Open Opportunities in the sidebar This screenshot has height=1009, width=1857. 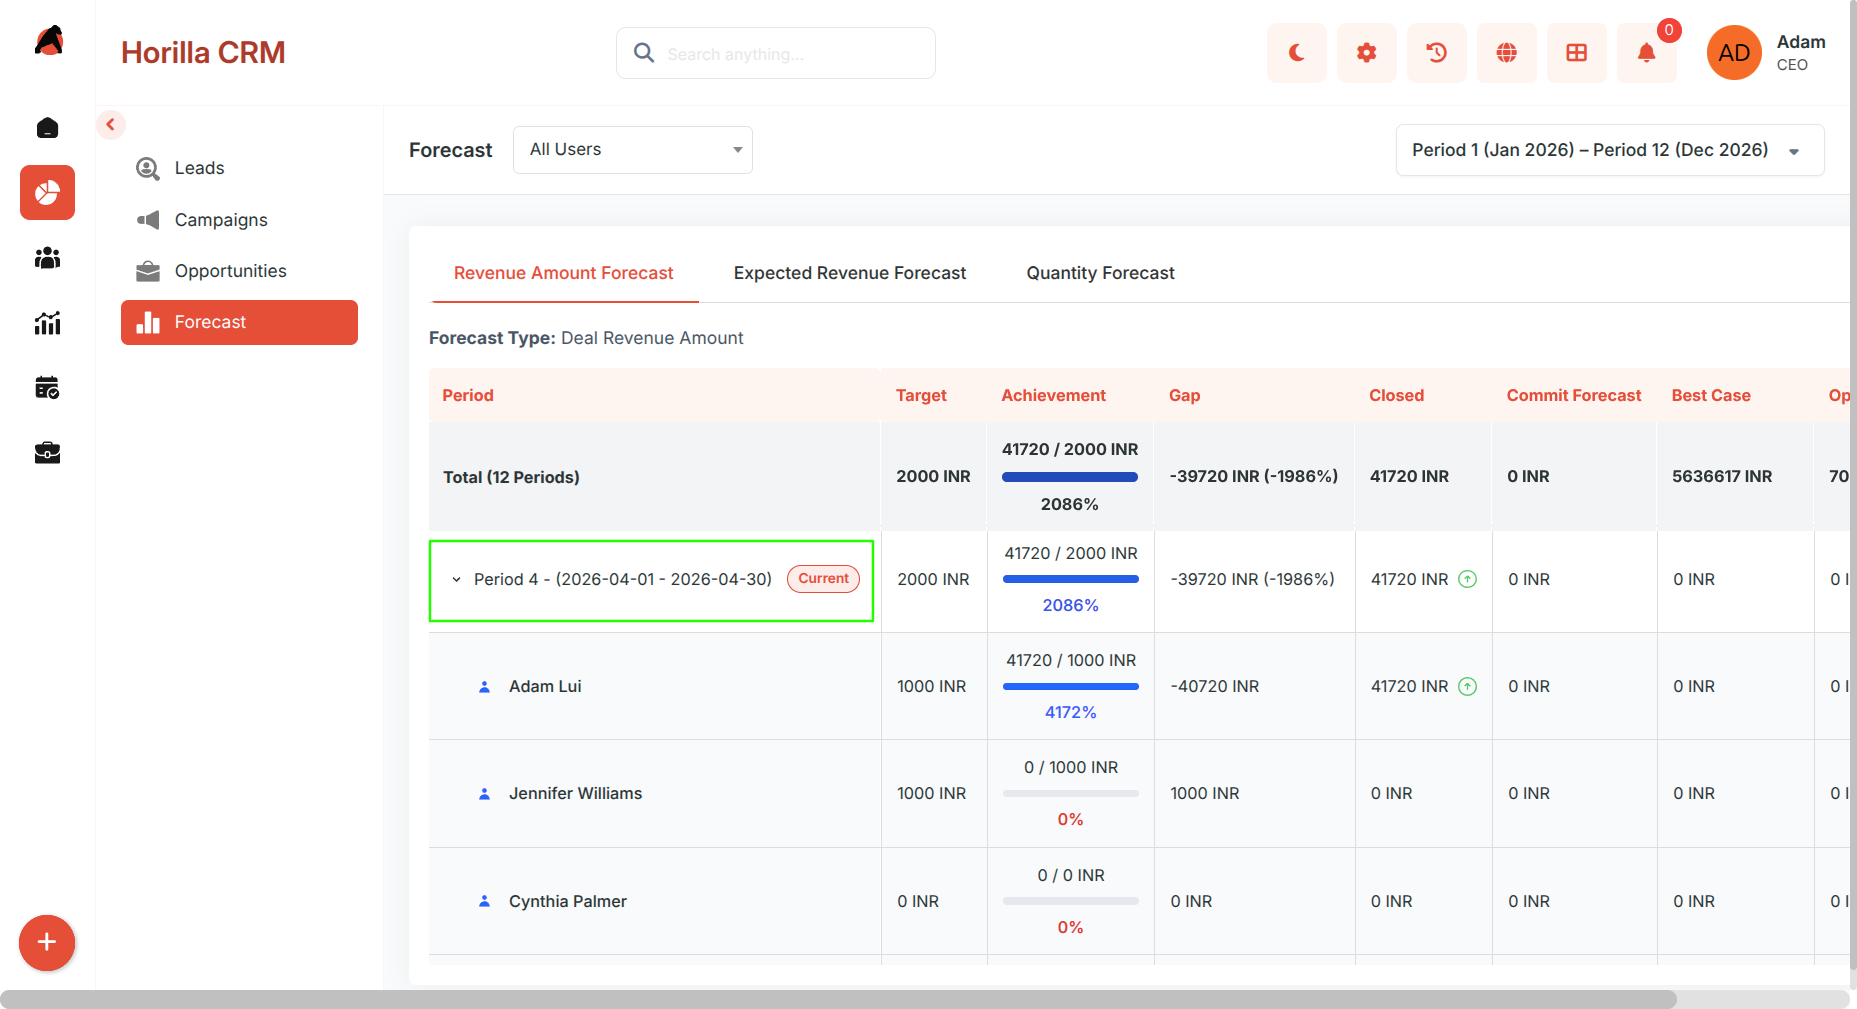coord(239,271)
